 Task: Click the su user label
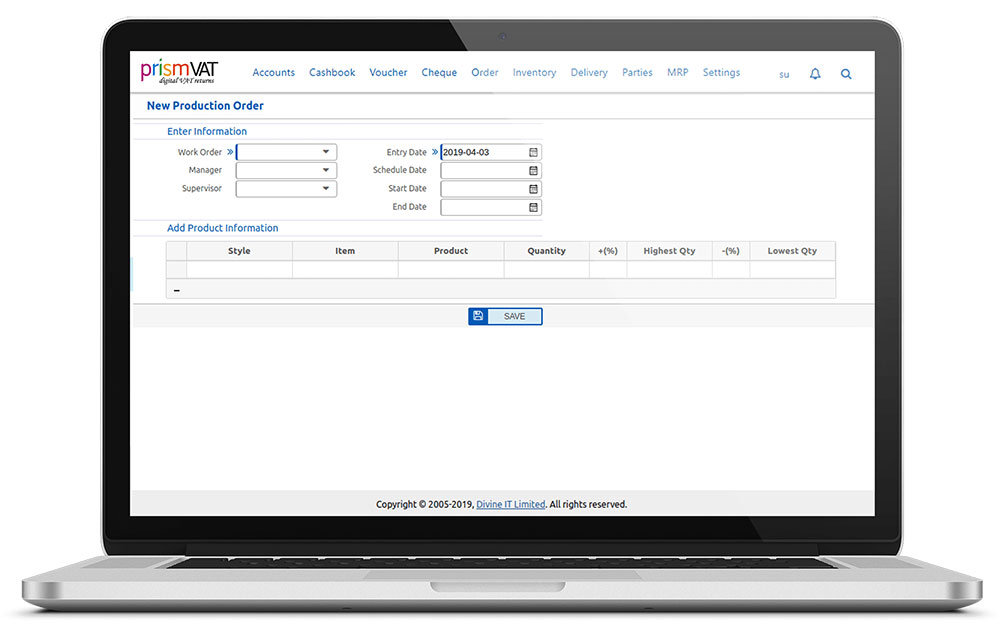pyautogui.click(x=784, y=75)
